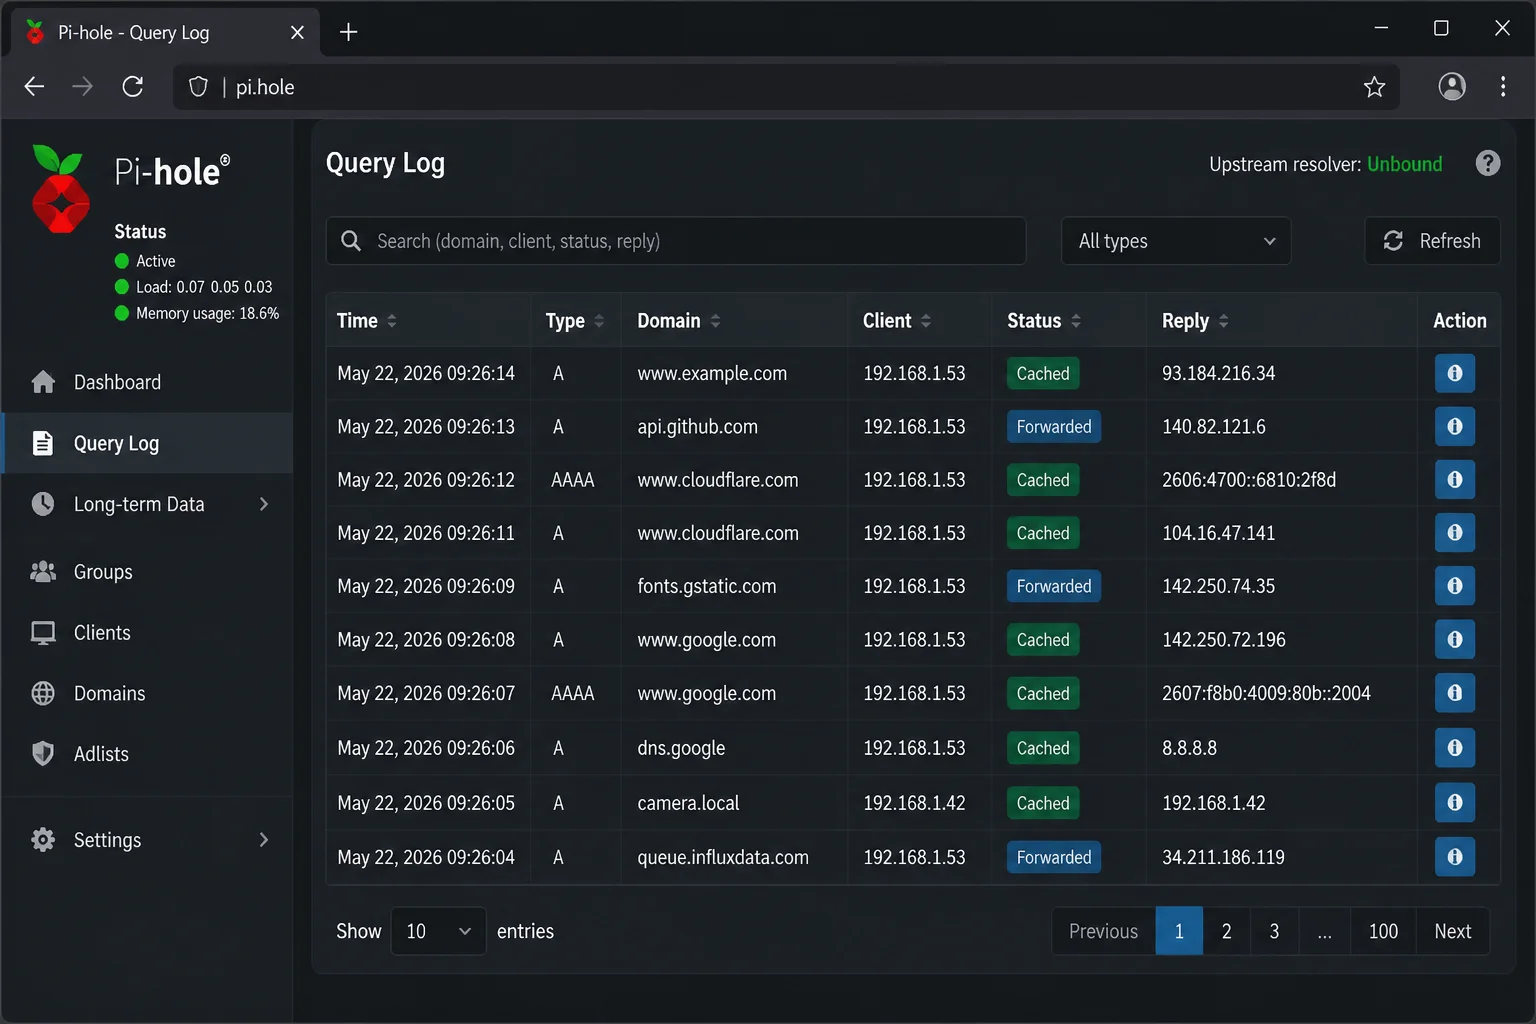Close the Pi-hole Query Log tab

tap(297, 32)
